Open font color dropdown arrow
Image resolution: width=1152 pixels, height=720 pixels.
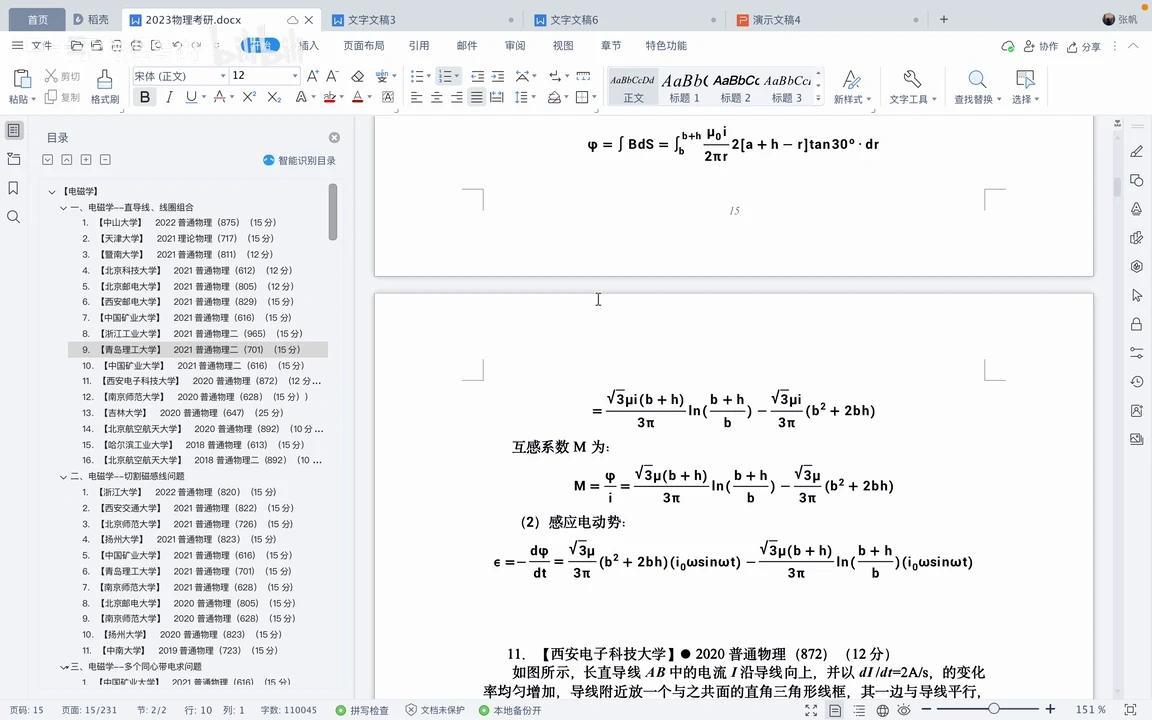(369, 97)
